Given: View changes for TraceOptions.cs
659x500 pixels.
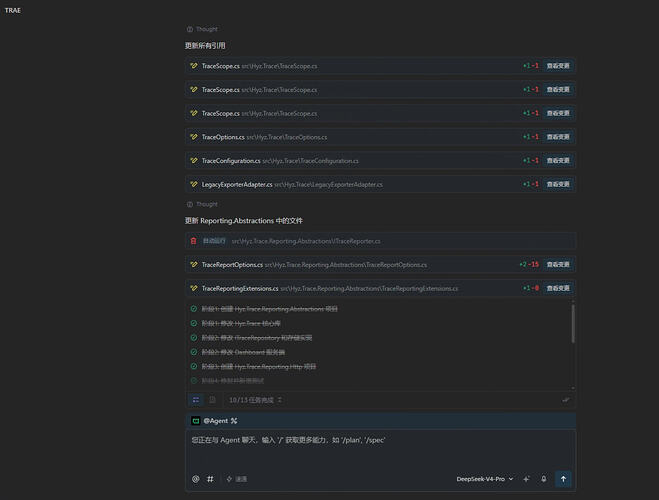Looking at the screenshot, I should (x=558, y=137).
